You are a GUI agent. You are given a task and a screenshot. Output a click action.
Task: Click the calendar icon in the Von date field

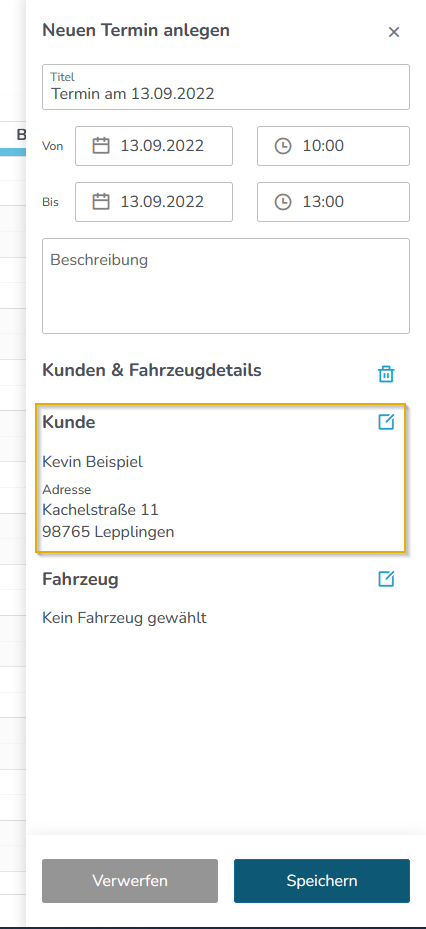[x=101, y=146]
